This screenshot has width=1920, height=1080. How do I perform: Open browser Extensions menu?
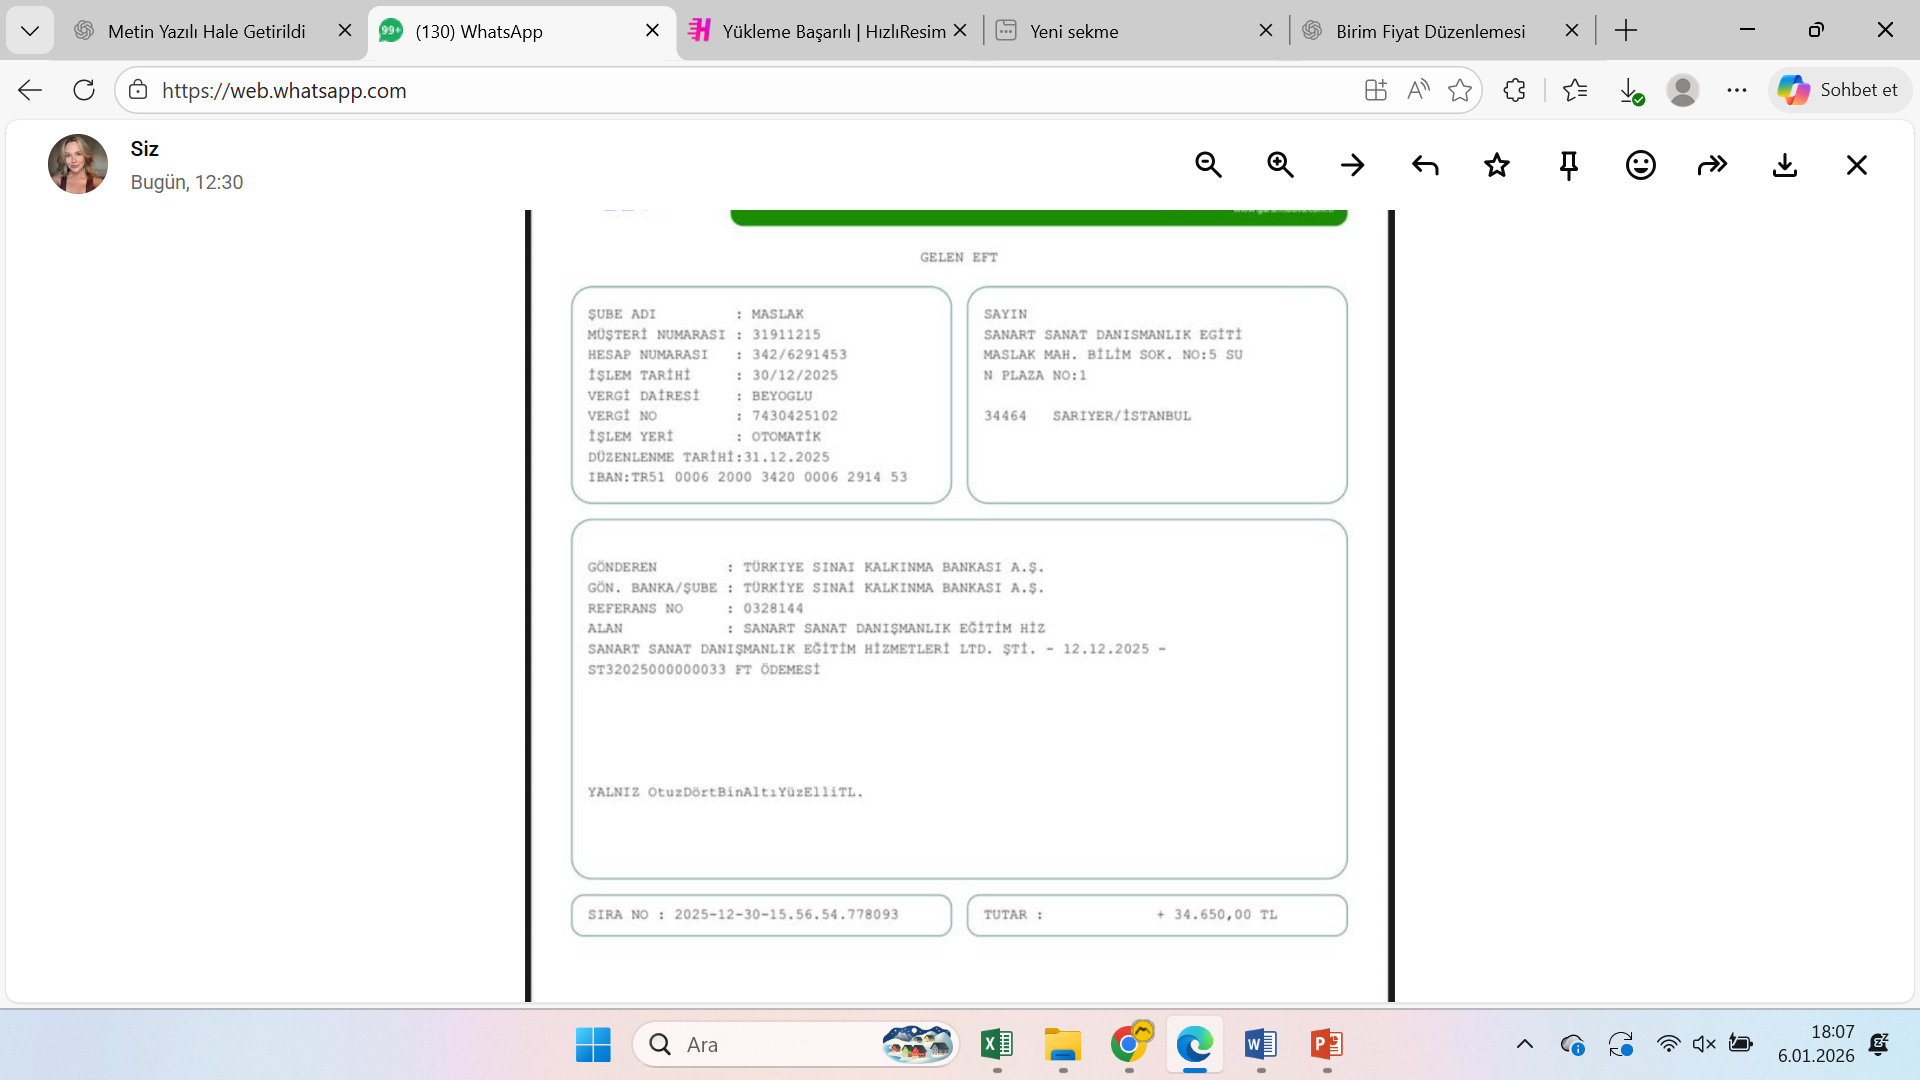pos(1515,90)
